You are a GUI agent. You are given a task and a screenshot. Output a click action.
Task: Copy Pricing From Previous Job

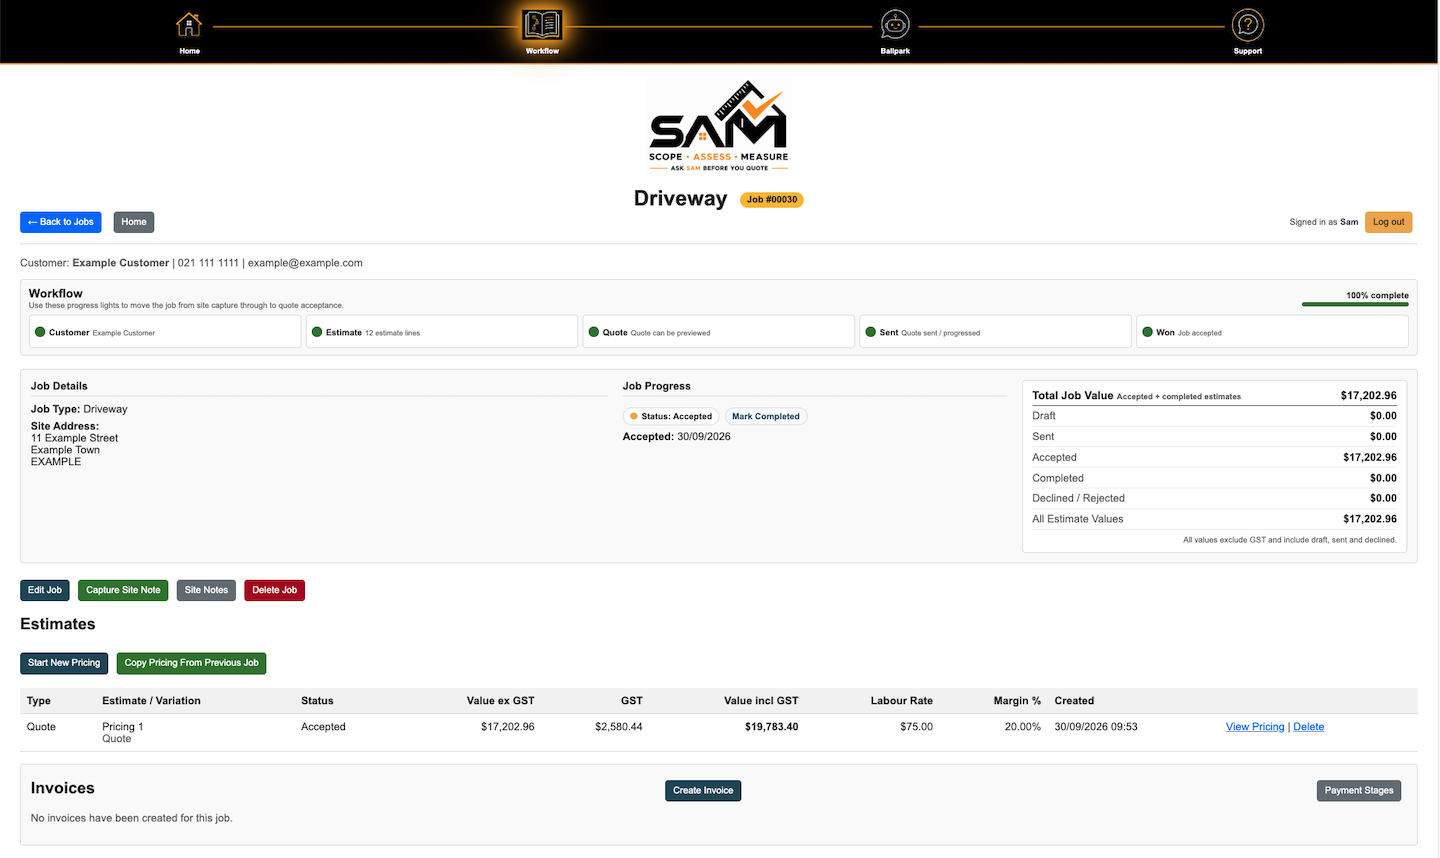pyautogui.click(x=191, y=663)
